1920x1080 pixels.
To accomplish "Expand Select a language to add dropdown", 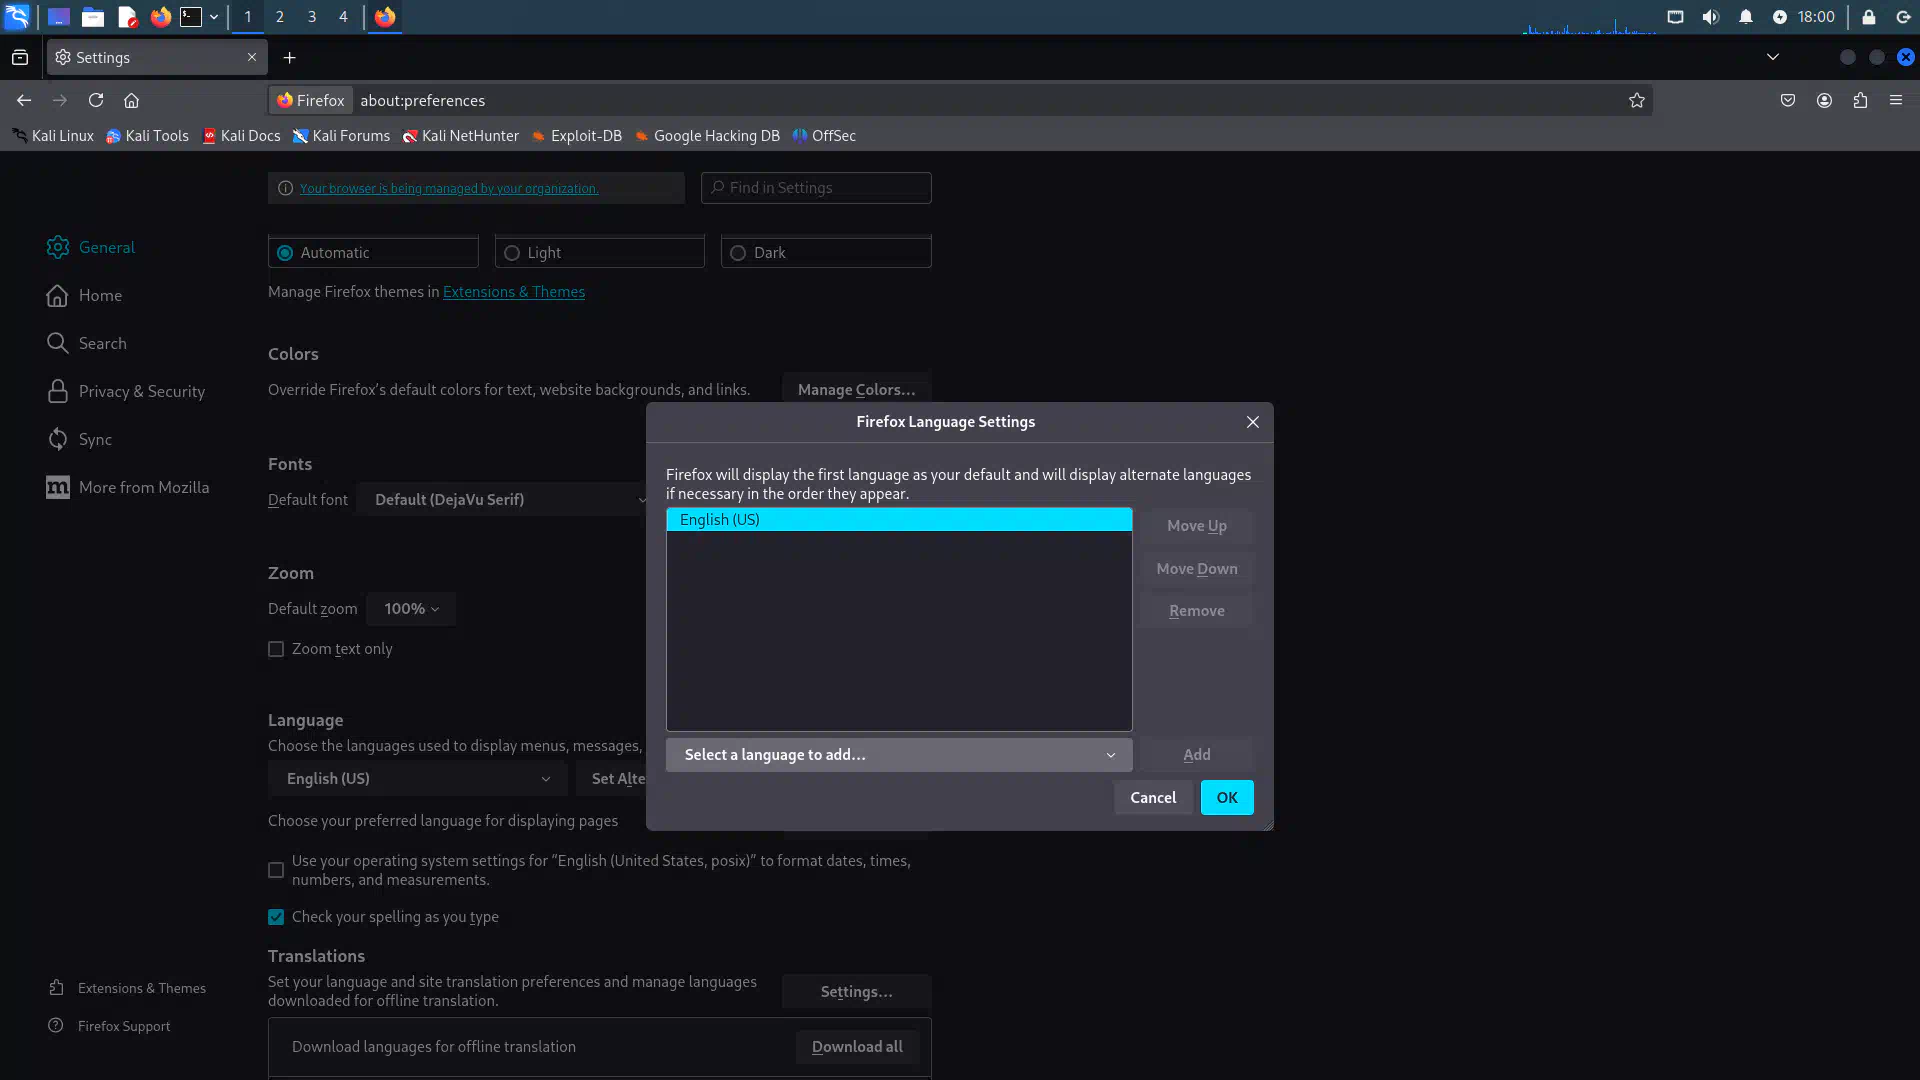I will click(899, 755).
